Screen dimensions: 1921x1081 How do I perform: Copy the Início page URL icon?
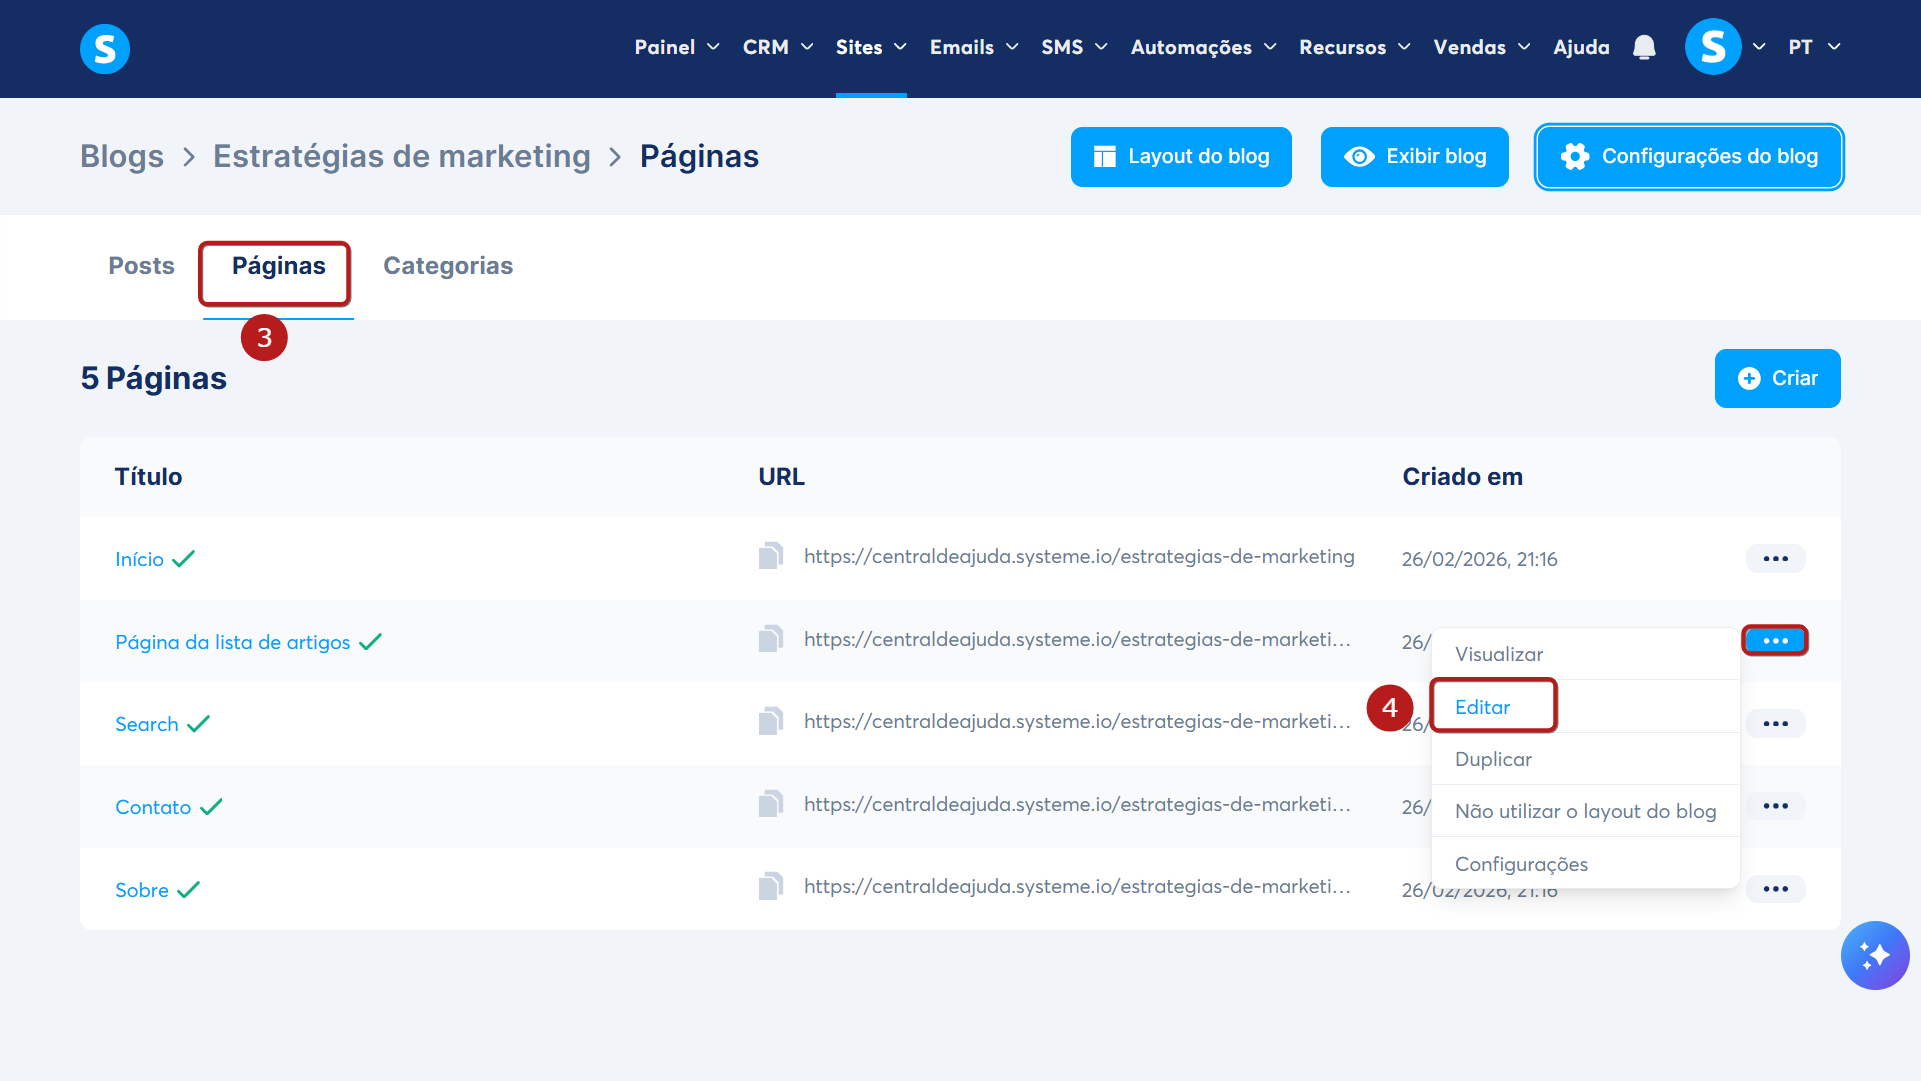[x=770, y=556]
